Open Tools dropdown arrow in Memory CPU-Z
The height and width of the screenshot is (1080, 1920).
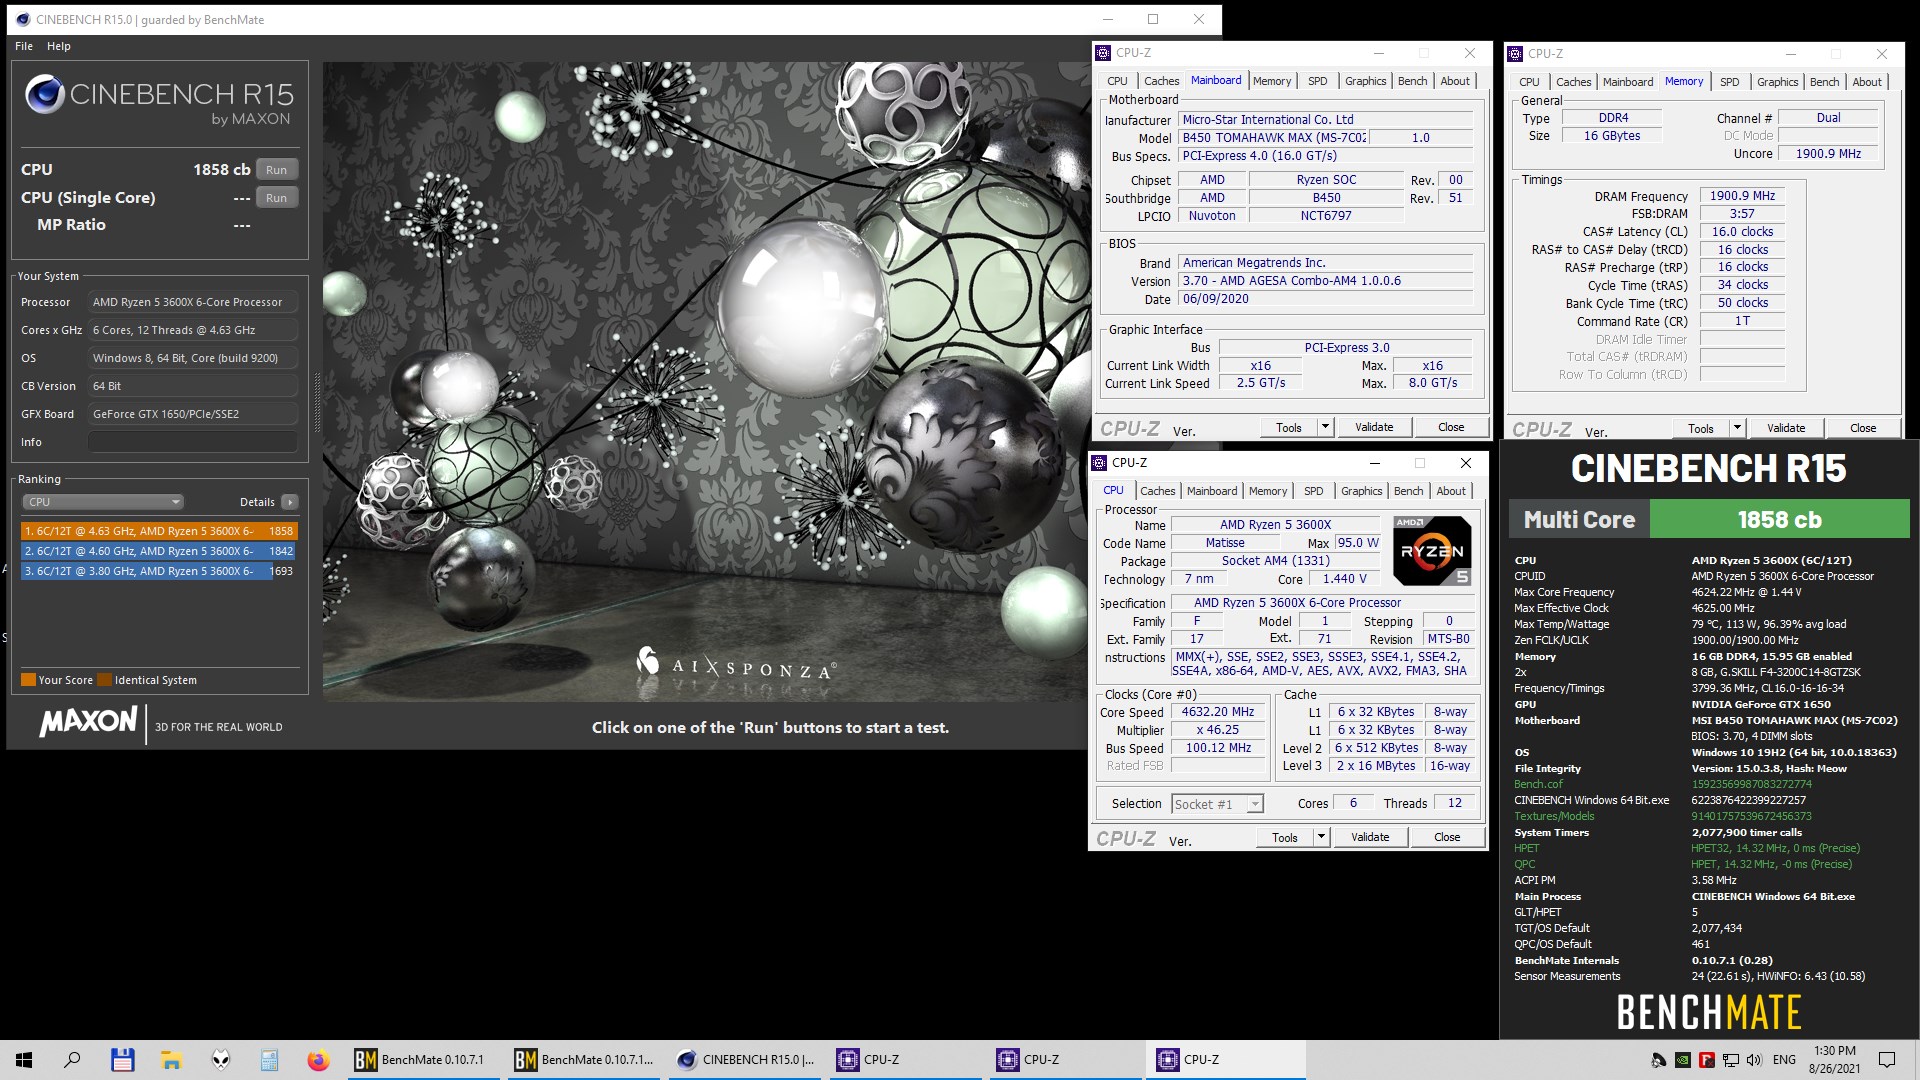(1737, 428)
